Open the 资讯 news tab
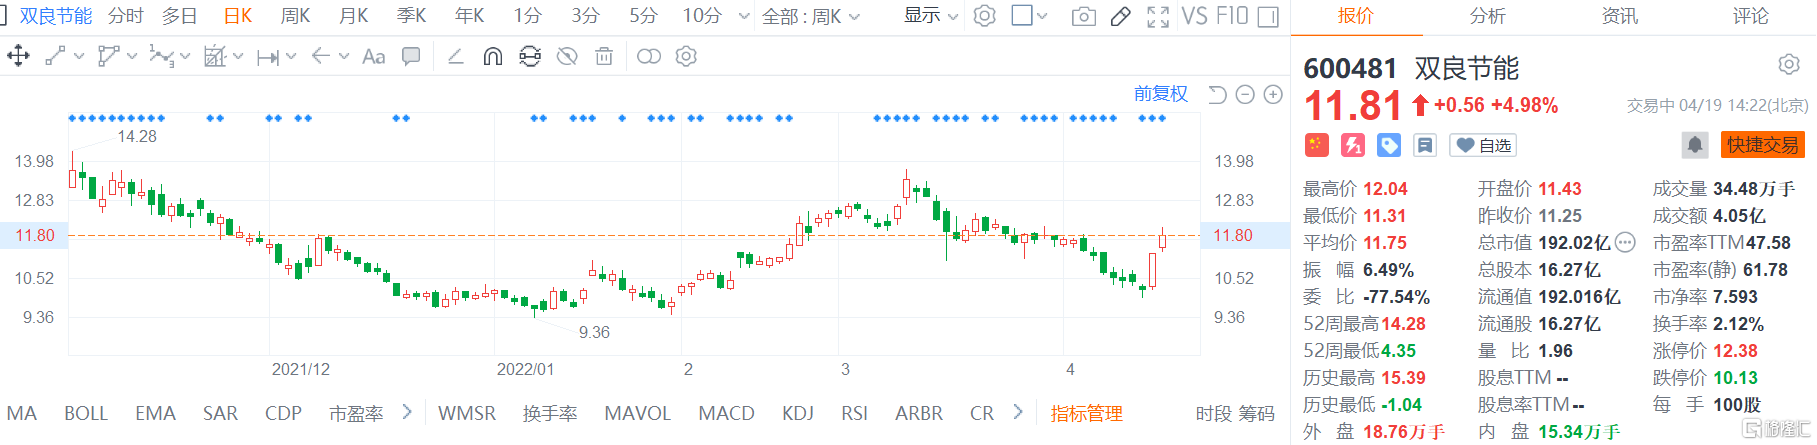Image resolution: width=1817 pixels, height=445 pixels. 1619,16
